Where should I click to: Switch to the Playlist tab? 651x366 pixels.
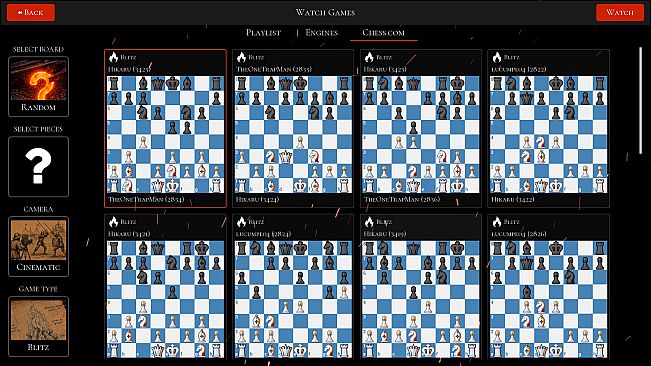pos(263,33)
